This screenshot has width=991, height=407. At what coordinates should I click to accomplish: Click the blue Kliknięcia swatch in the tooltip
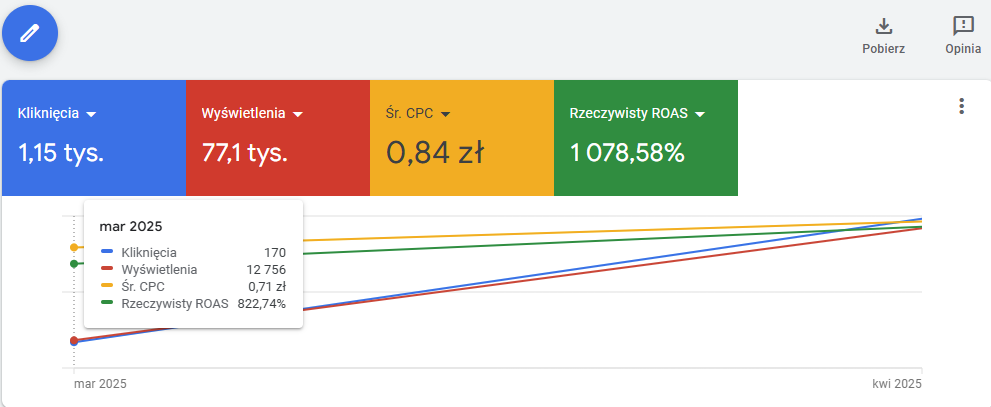(107, 252)
